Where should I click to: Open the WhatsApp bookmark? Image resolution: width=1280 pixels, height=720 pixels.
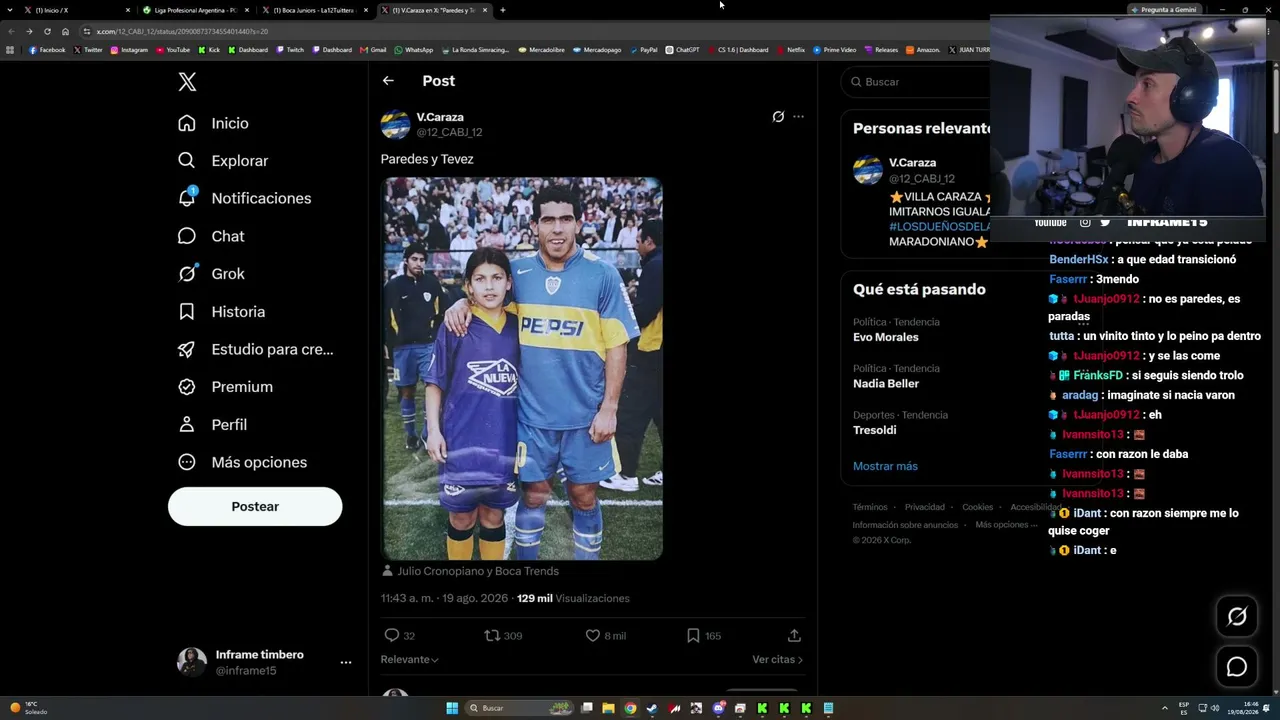coord(414,50)
